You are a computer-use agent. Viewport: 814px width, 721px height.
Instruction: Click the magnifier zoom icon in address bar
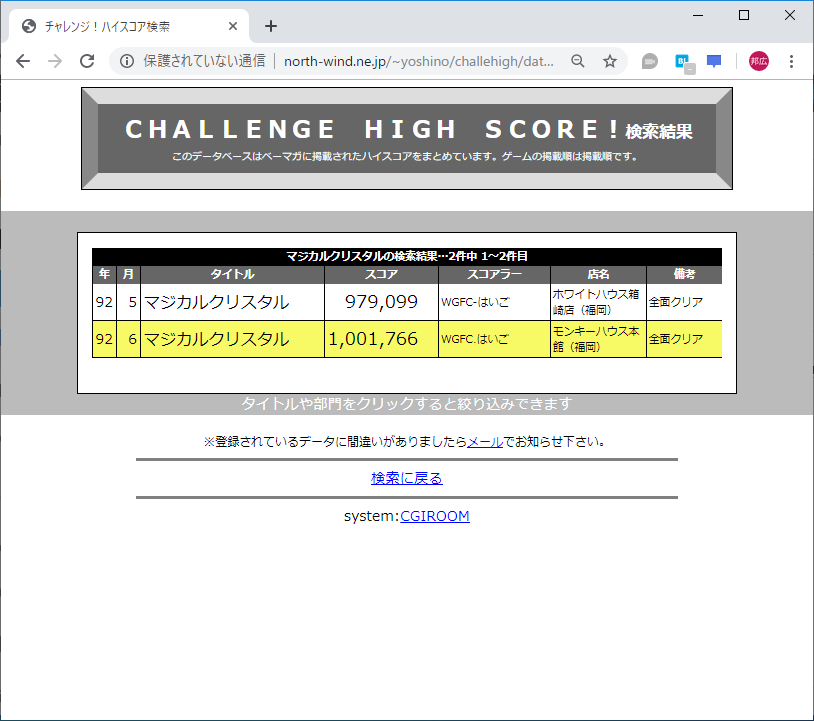coord(578,61)
